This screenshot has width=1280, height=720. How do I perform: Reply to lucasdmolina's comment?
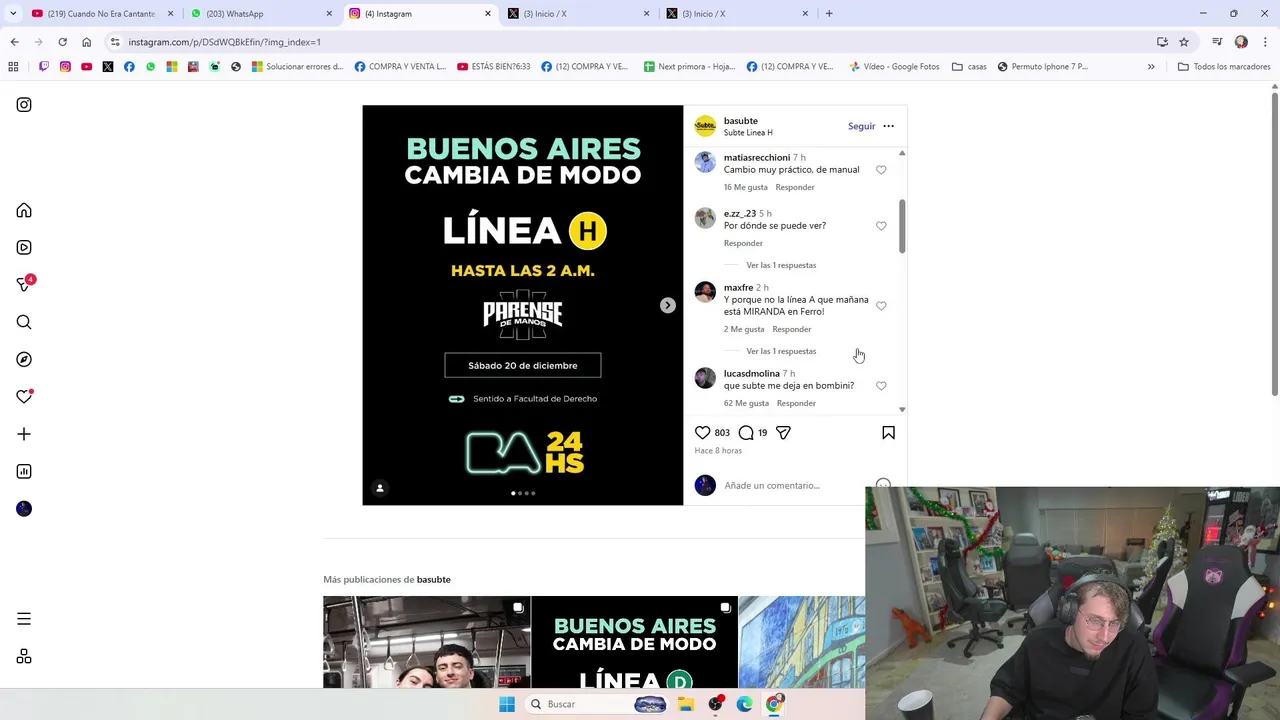(796, 403)
